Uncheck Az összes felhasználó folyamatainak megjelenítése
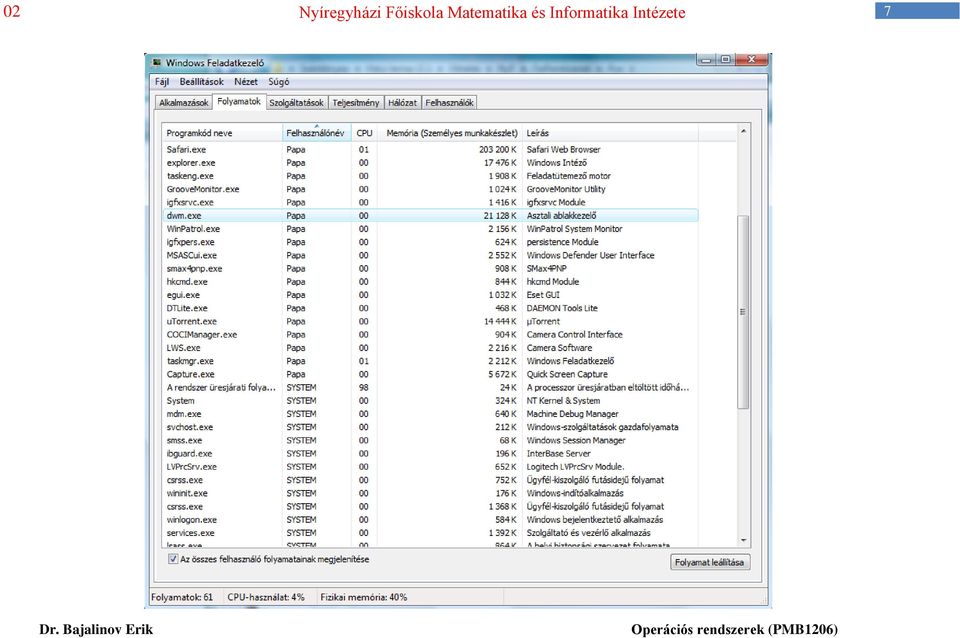 tap(173, 559)
